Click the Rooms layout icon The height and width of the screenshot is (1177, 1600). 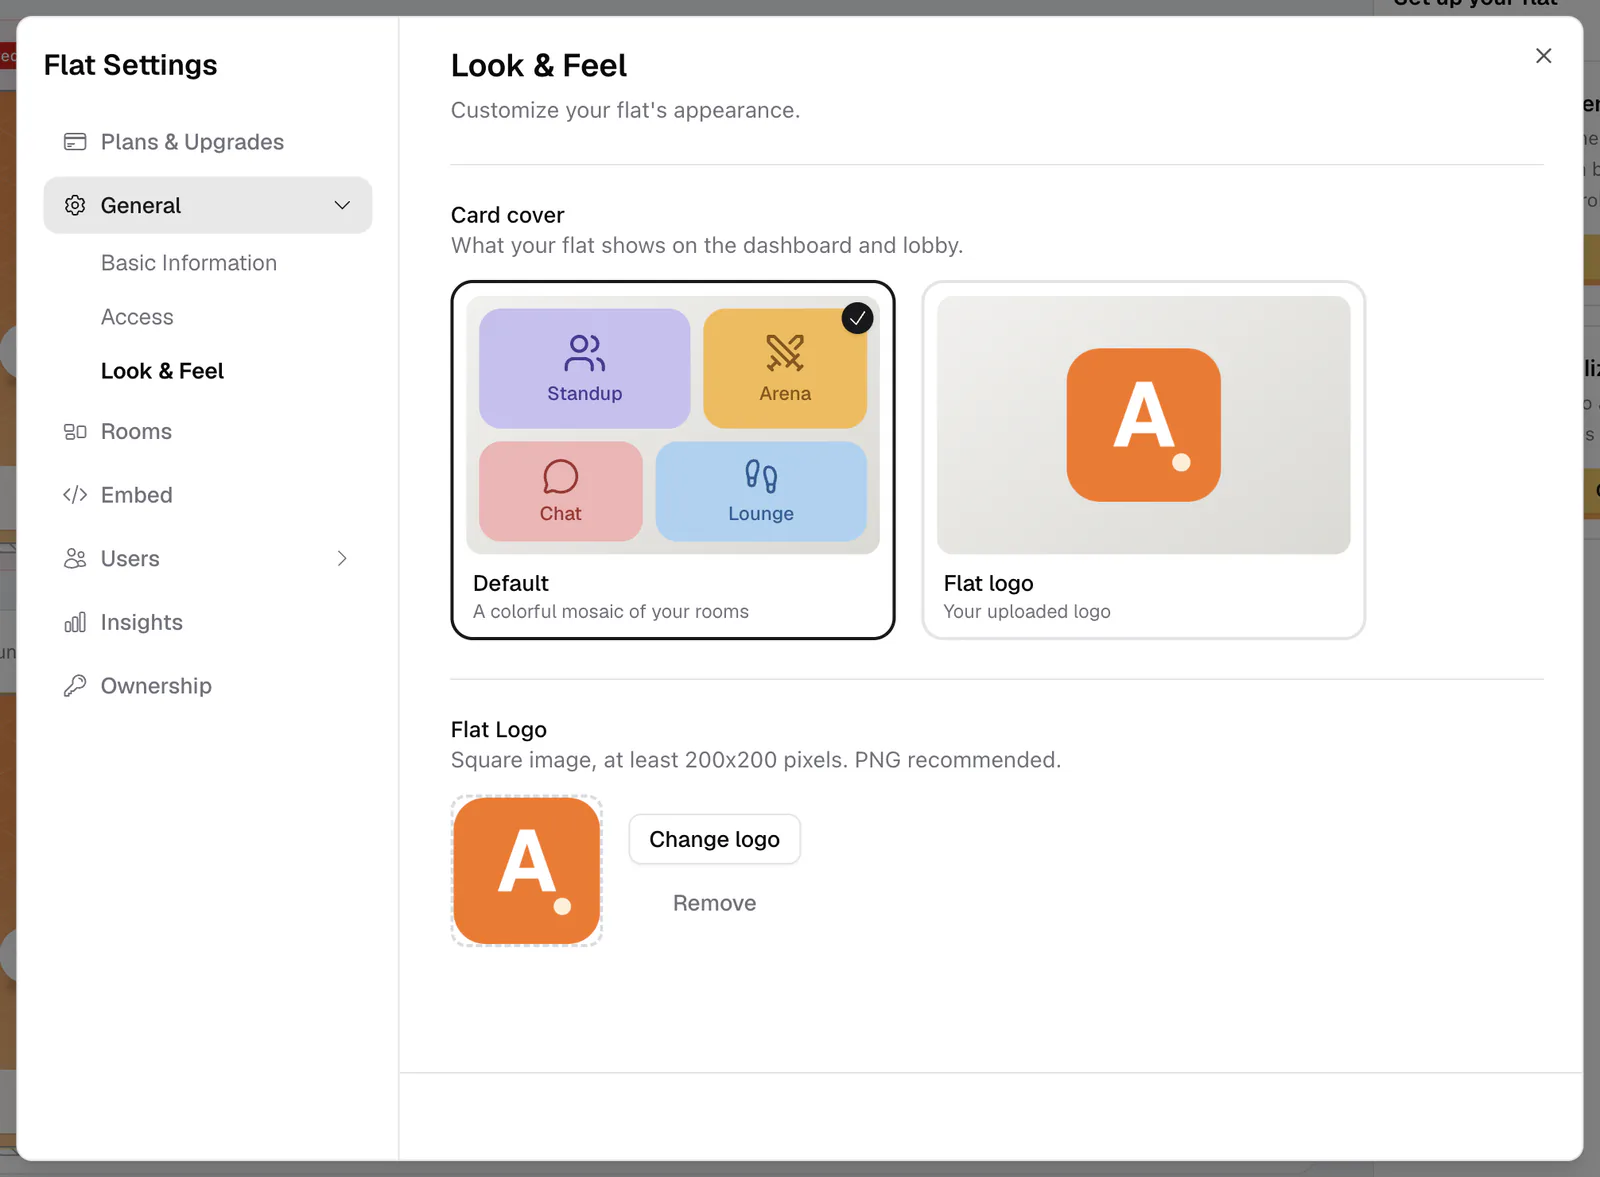(x=75, y=432)
